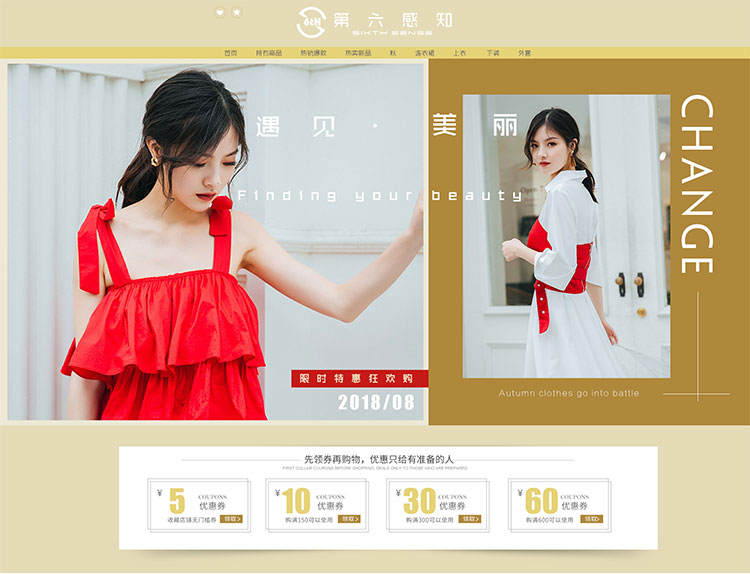Open the 连衣裙 dresses category
The height and width of the screenshot is (574, 750).
(424, 53)
